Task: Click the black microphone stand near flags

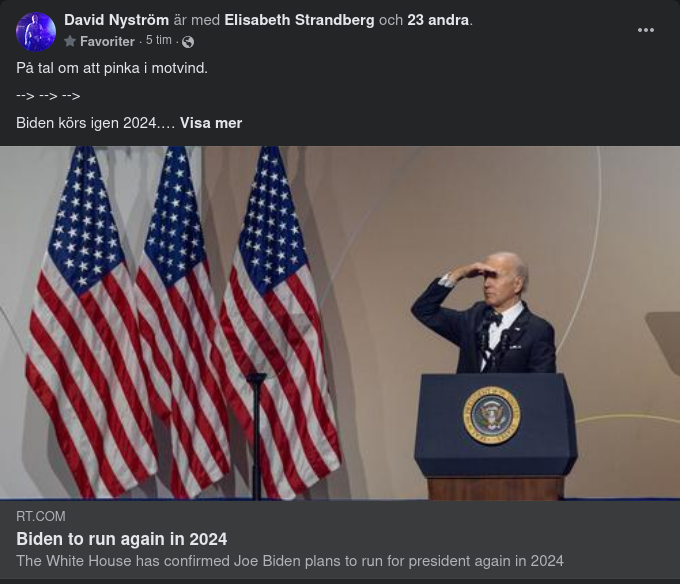Action: coord(256,436)
